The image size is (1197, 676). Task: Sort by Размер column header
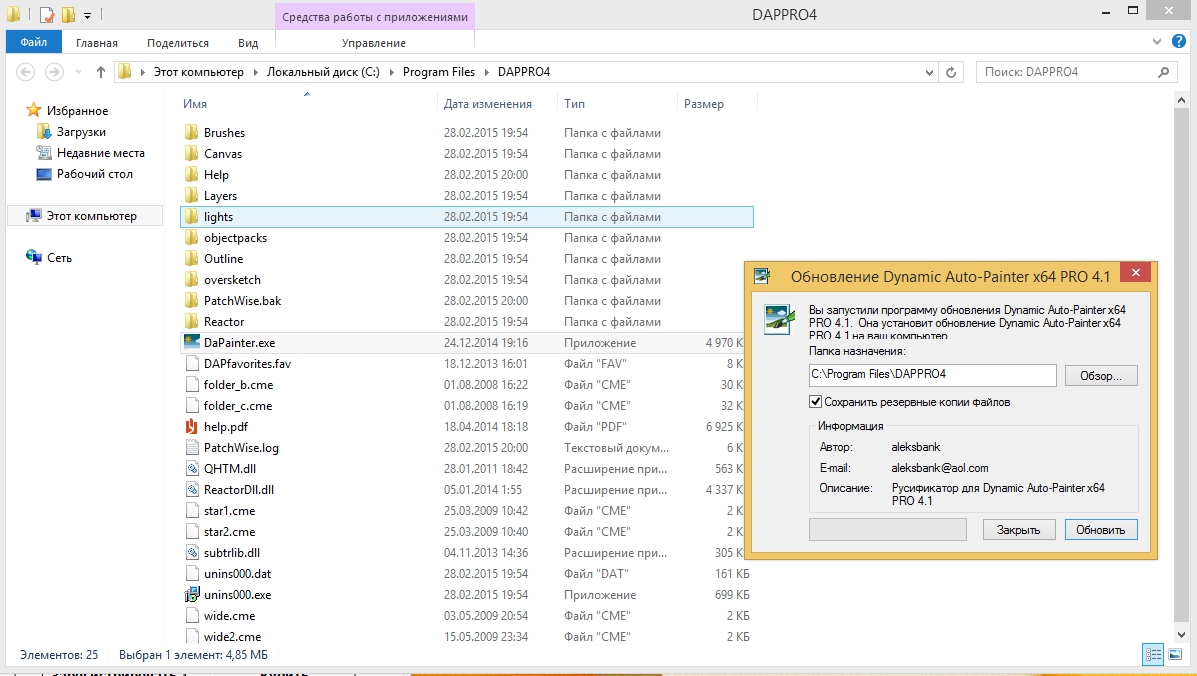click(x=704, y=104)
